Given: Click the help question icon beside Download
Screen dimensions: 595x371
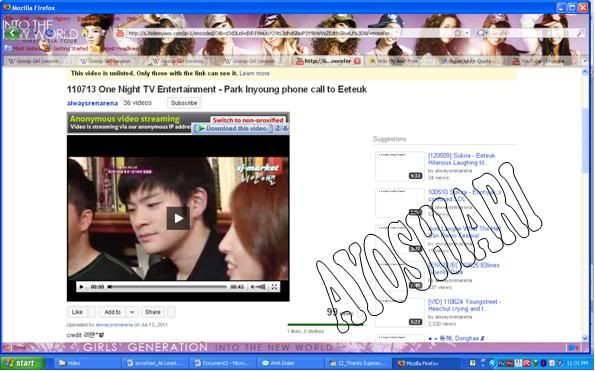Looking at the screenshot, I should pos(277,128).
